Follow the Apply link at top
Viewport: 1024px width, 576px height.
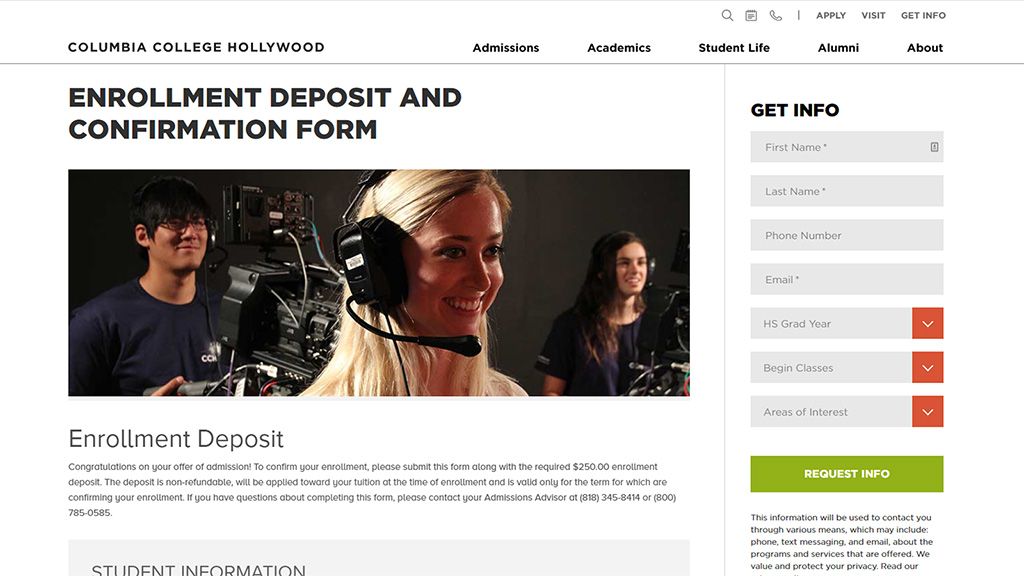click(831, 15)
